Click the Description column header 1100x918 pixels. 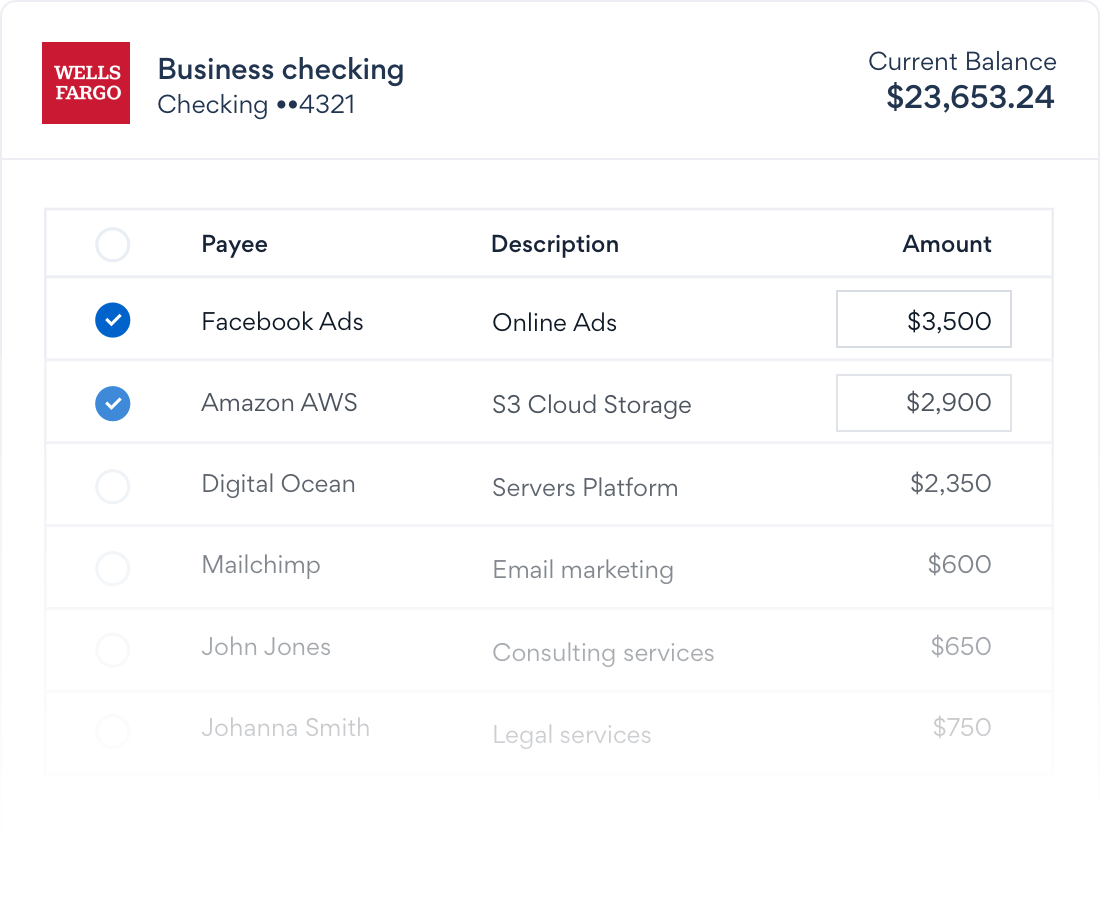coord(555,244)
